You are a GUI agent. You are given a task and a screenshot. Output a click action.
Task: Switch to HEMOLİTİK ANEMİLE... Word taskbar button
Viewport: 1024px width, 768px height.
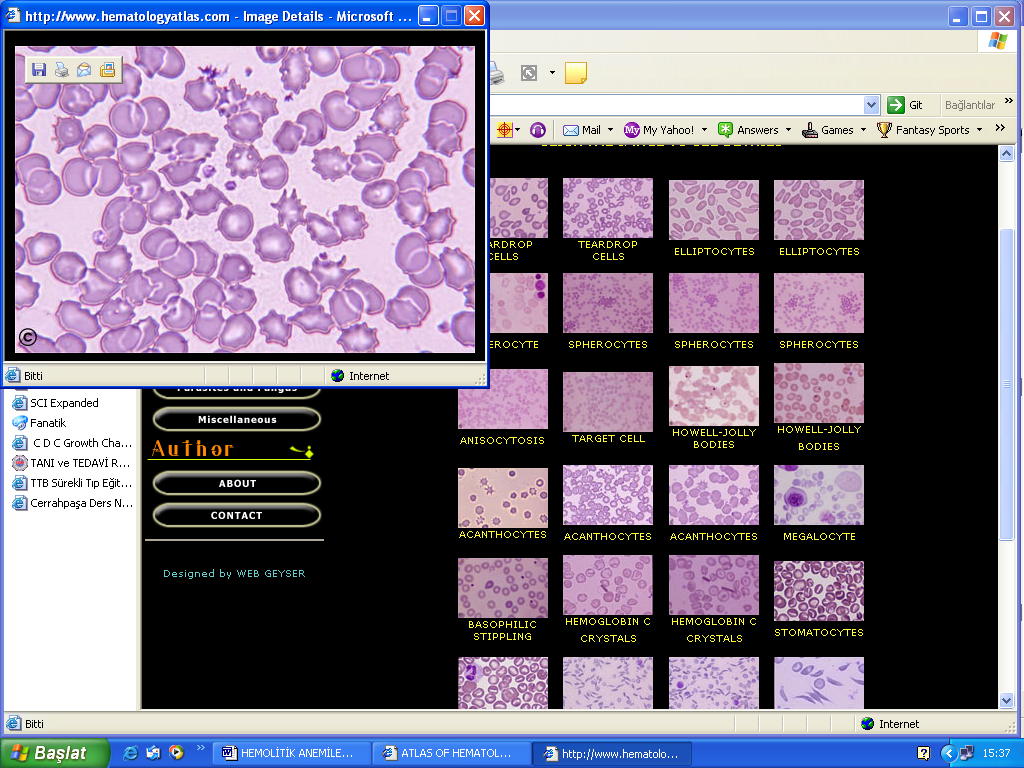pos(291,753)
